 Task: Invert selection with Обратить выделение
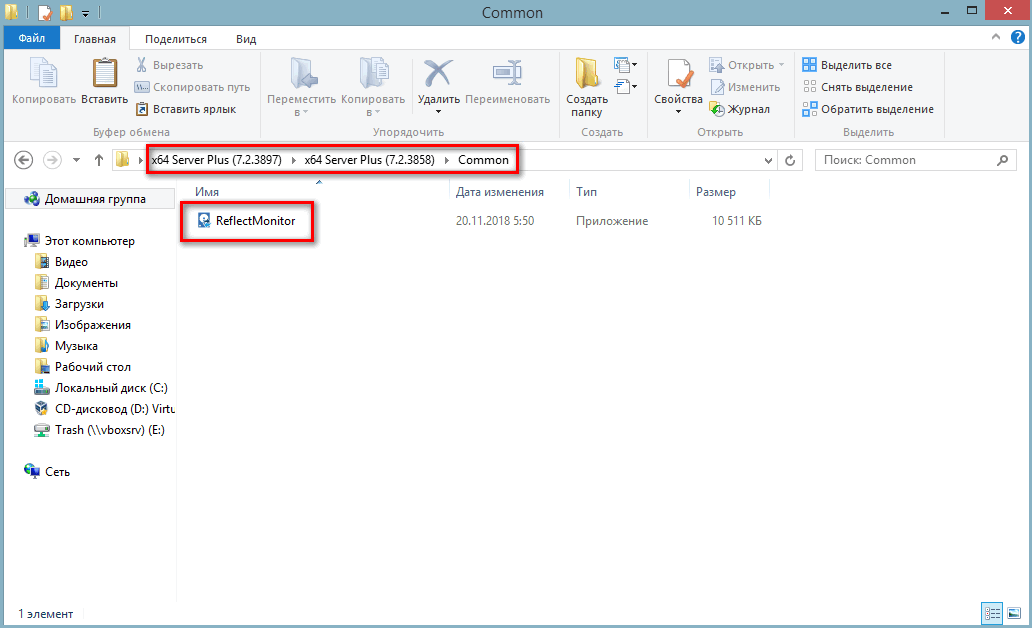868,109
